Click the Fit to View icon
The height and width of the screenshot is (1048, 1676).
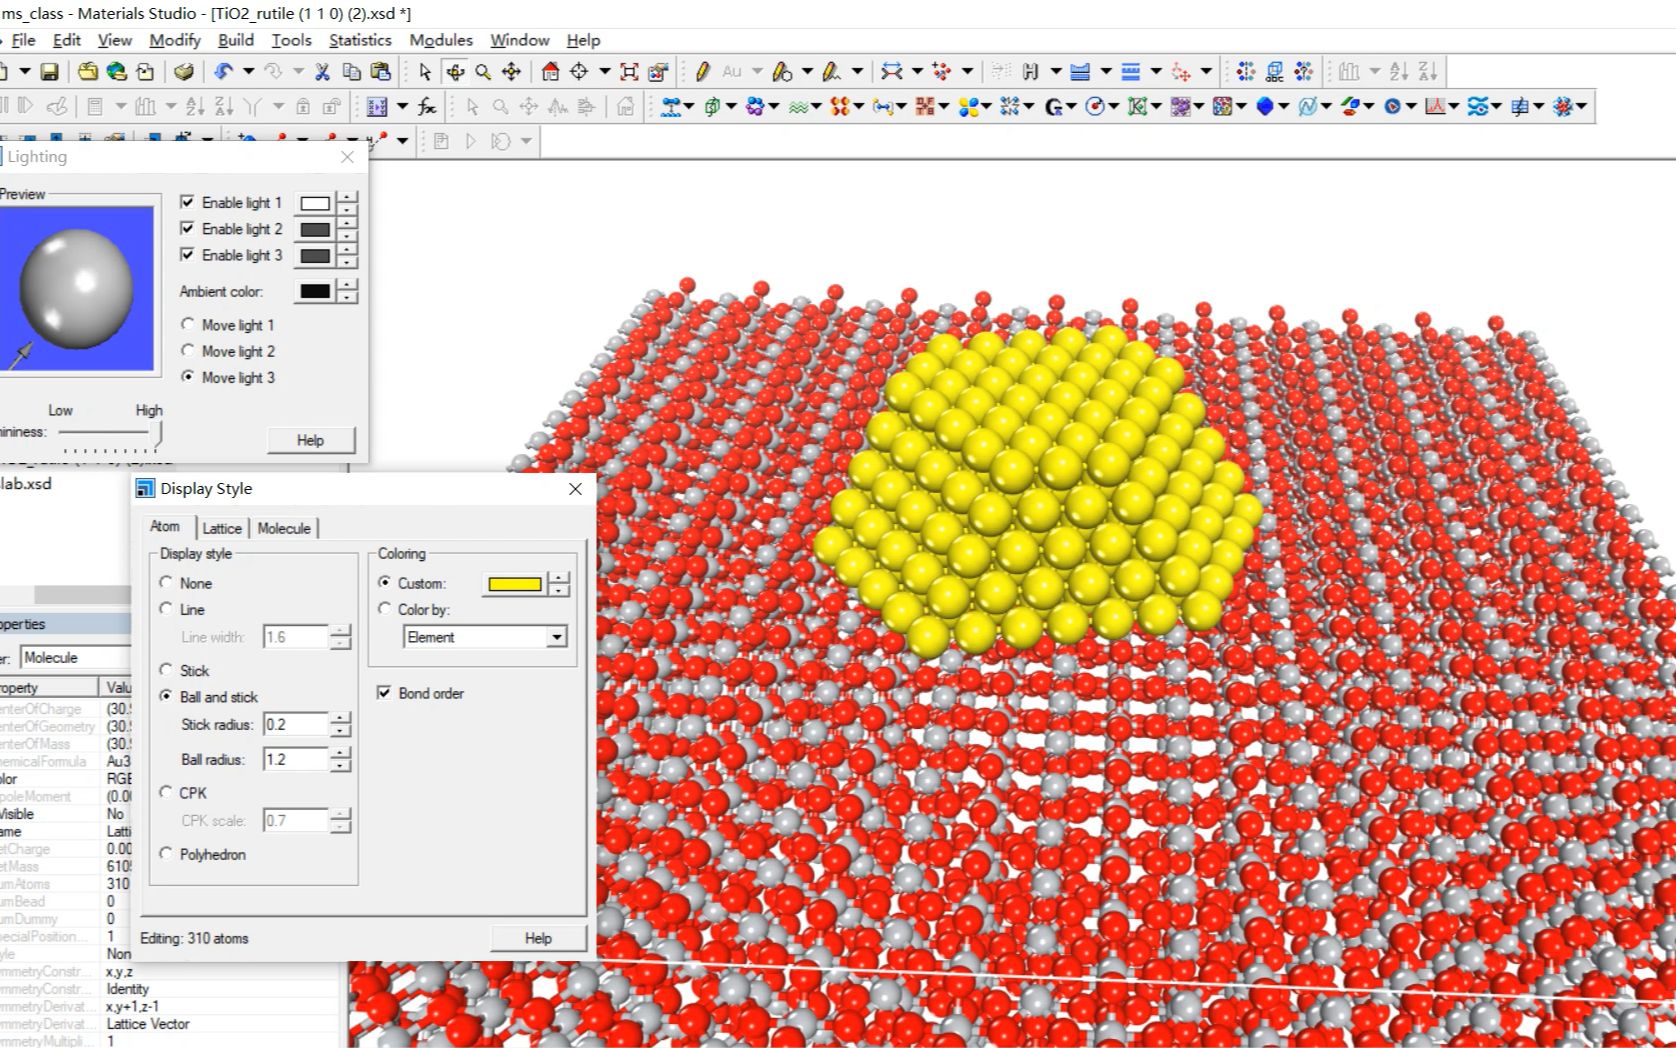coord(629,72)
